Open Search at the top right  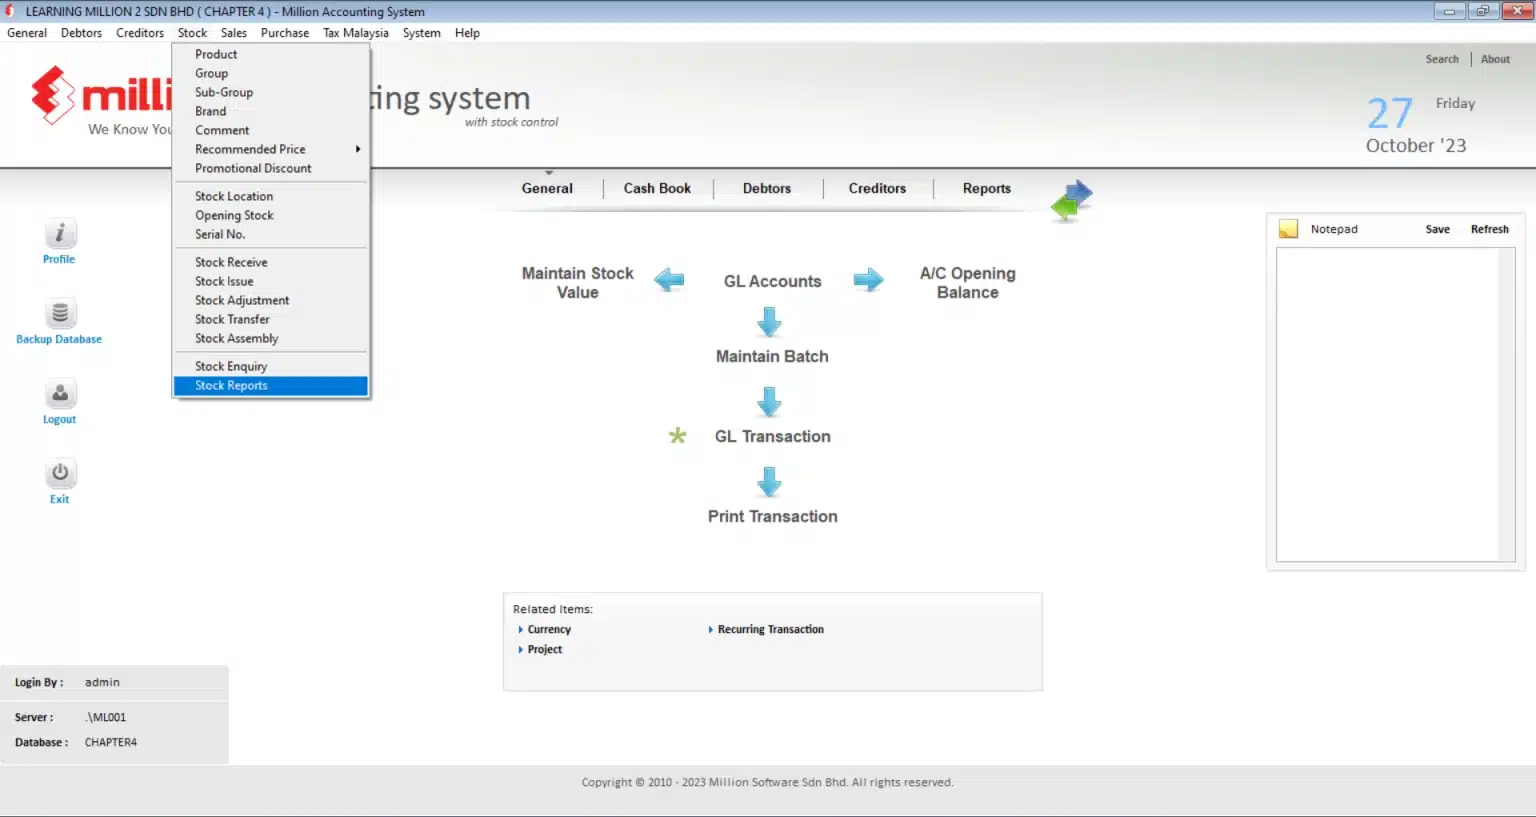point(1442,58)
